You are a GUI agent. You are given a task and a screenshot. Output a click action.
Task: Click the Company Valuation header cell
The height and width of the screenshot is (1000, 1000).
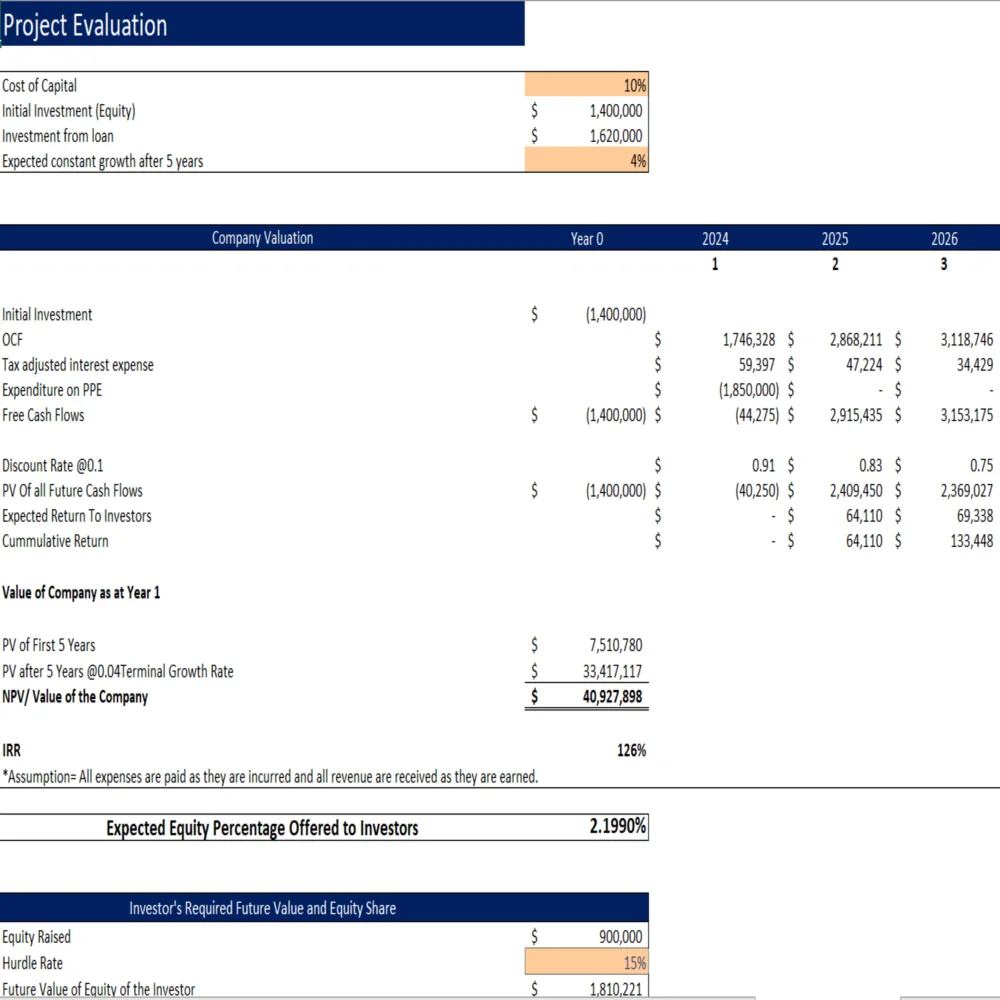pyautogui.click(x=262, y=238)
